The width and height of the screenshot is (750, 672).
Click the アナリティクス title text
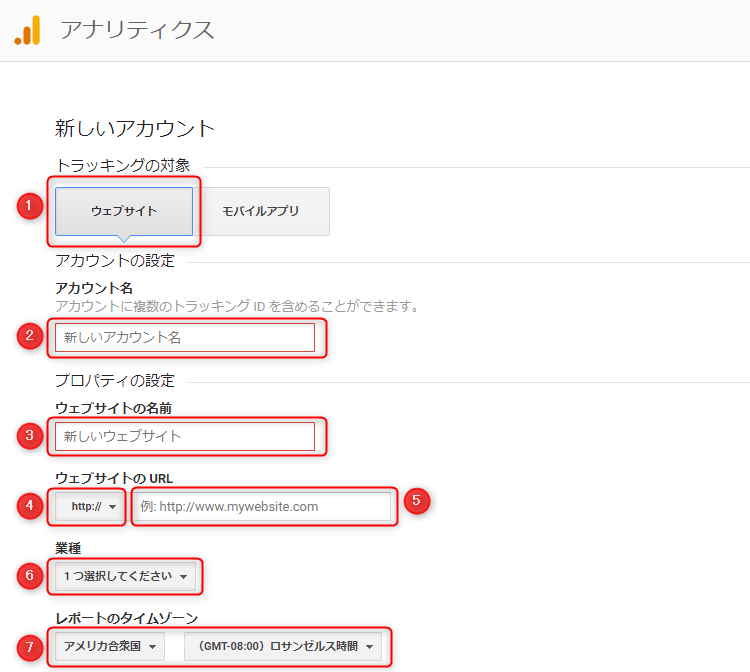coord(137,30)
